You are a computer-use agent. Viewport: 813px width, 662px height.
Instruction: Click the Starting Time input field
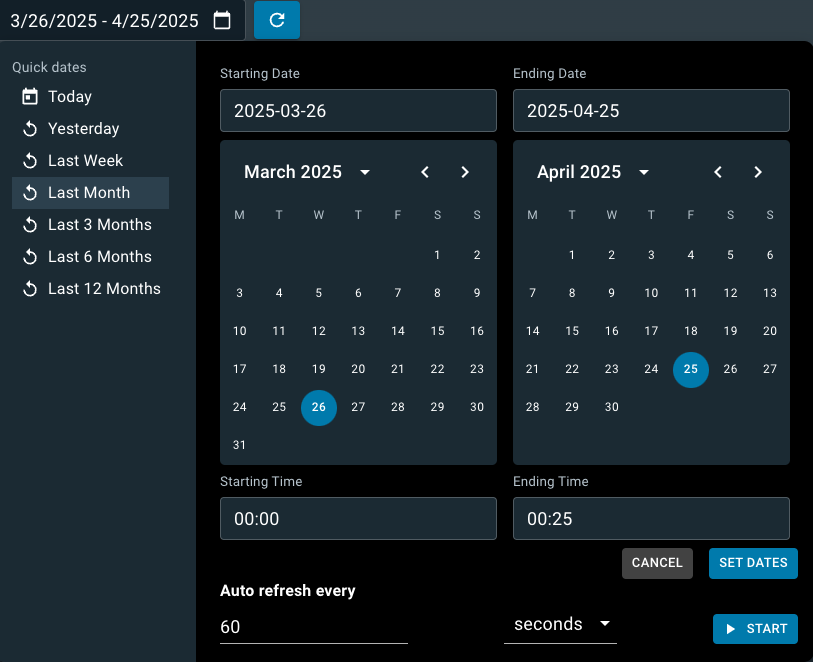[x=358, y=518]
